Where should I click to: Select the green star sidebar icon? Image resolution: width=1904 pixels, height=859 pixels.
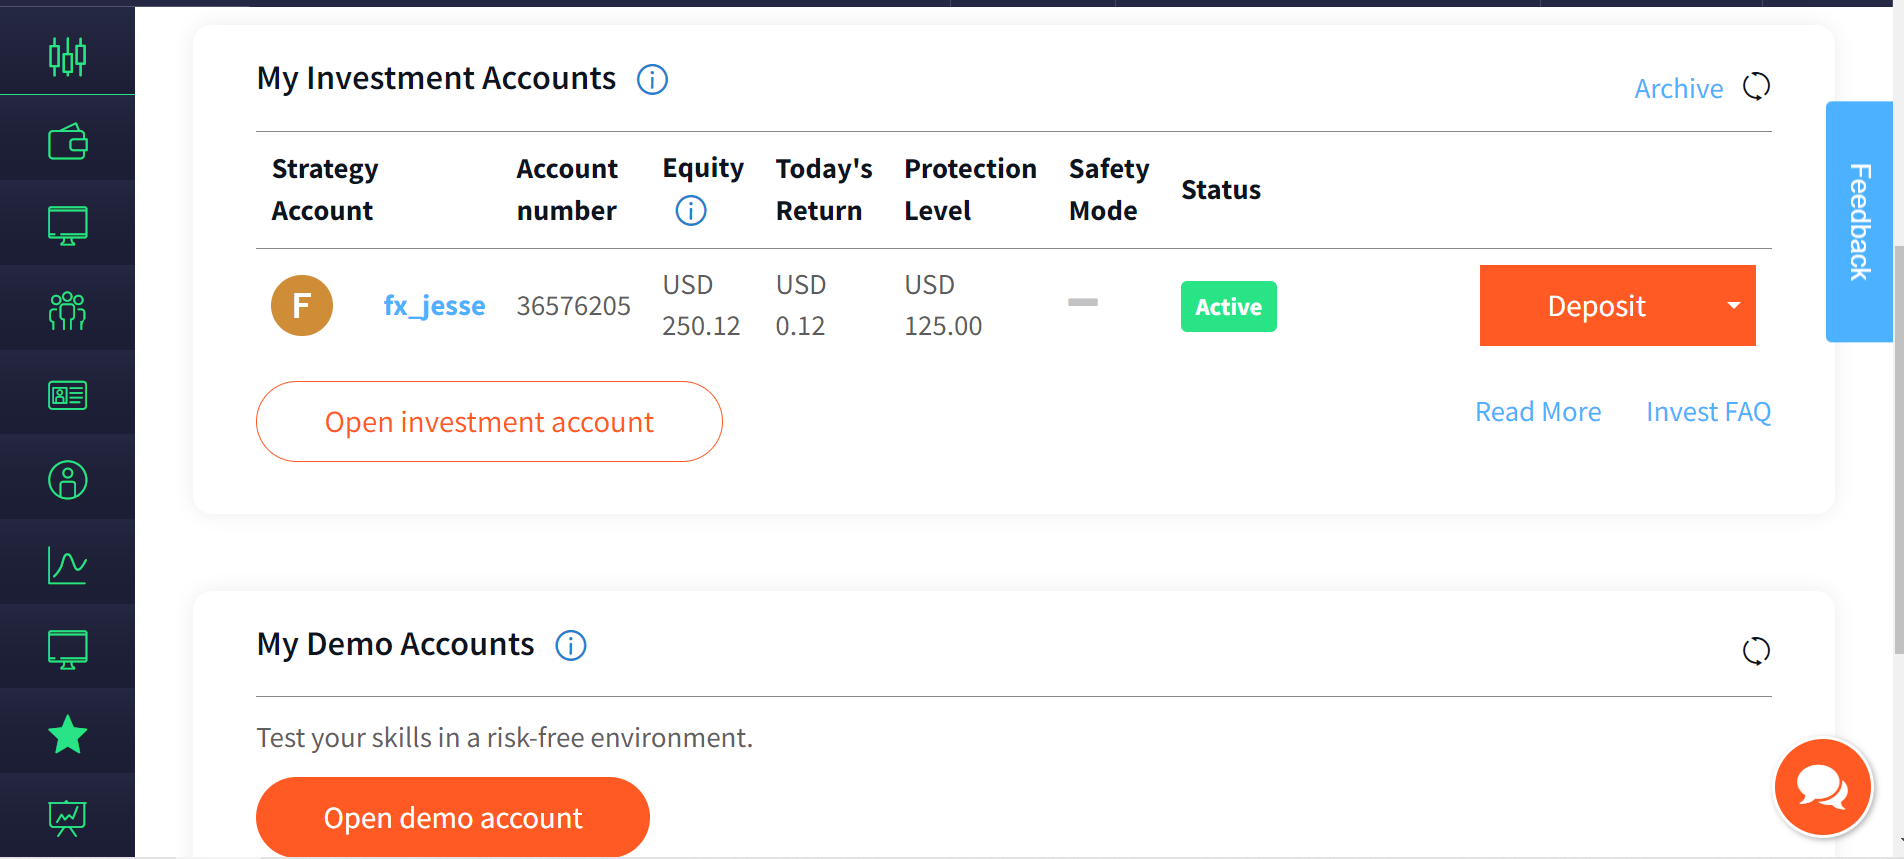point(67,735)
